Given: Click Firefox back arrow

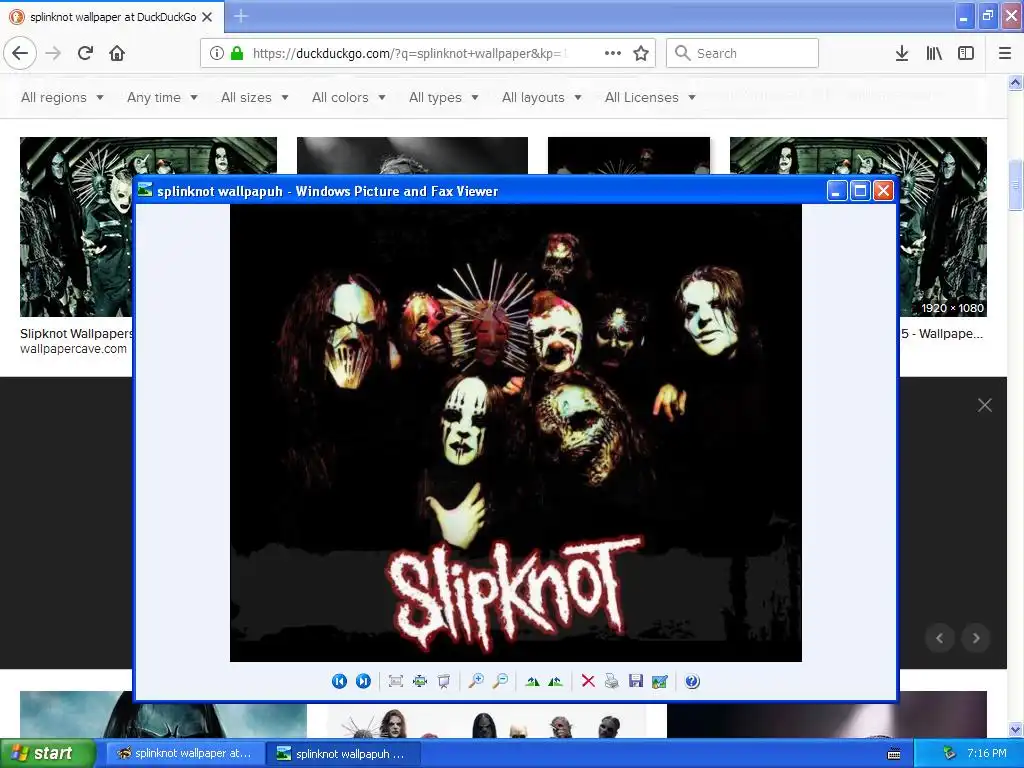Looking at the screenshot, I should [x=20, y=53].
